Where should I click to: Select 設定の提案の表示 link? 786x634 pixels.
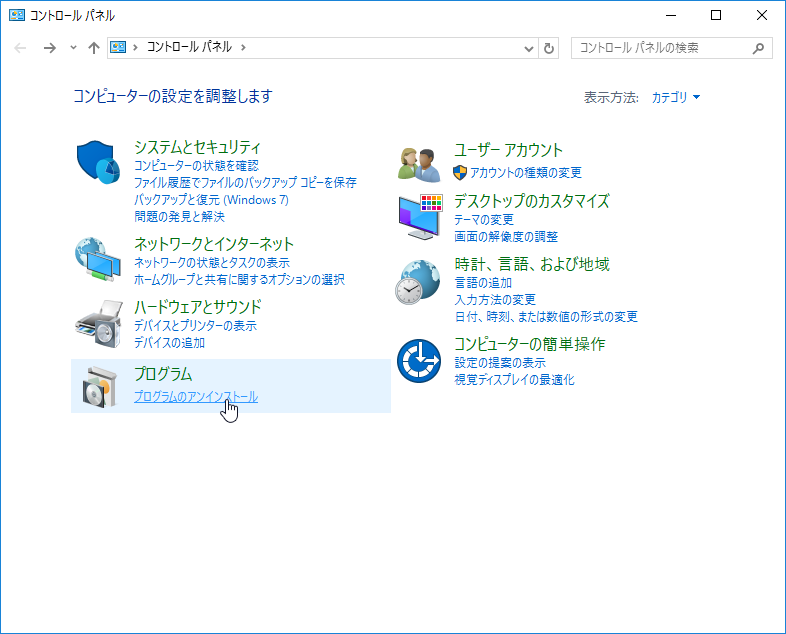point(500,362)
